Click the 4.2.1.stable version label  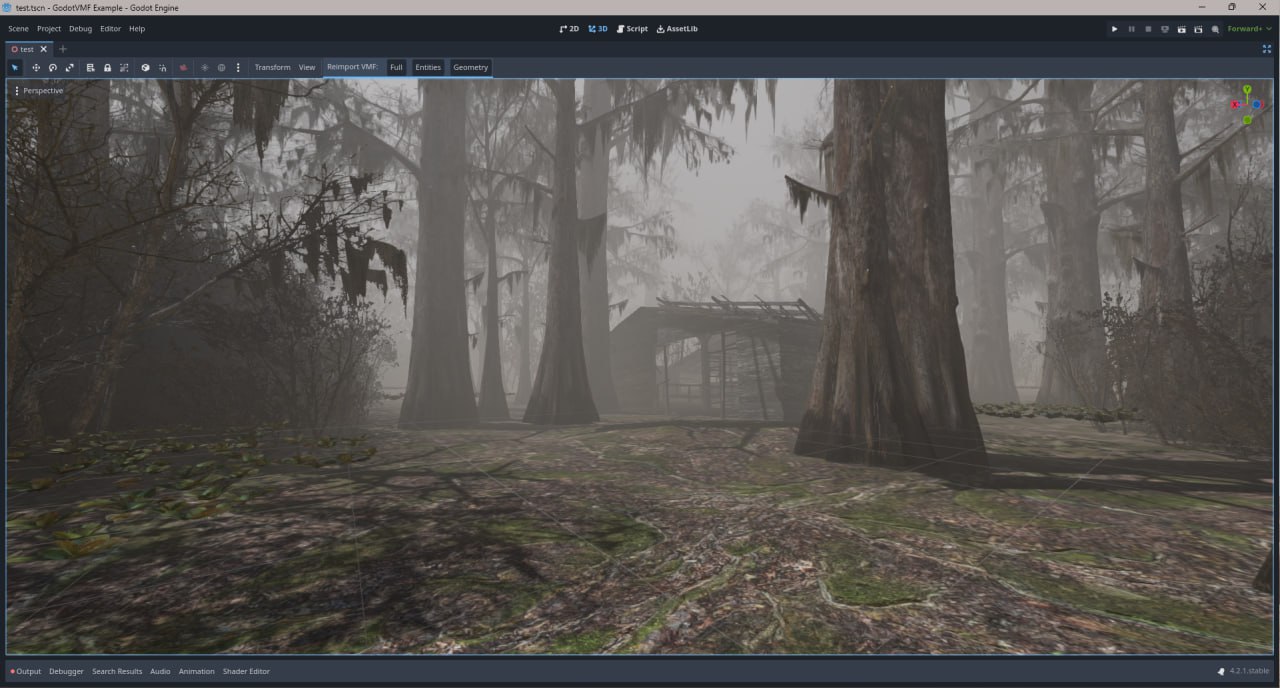(1249, 671)
